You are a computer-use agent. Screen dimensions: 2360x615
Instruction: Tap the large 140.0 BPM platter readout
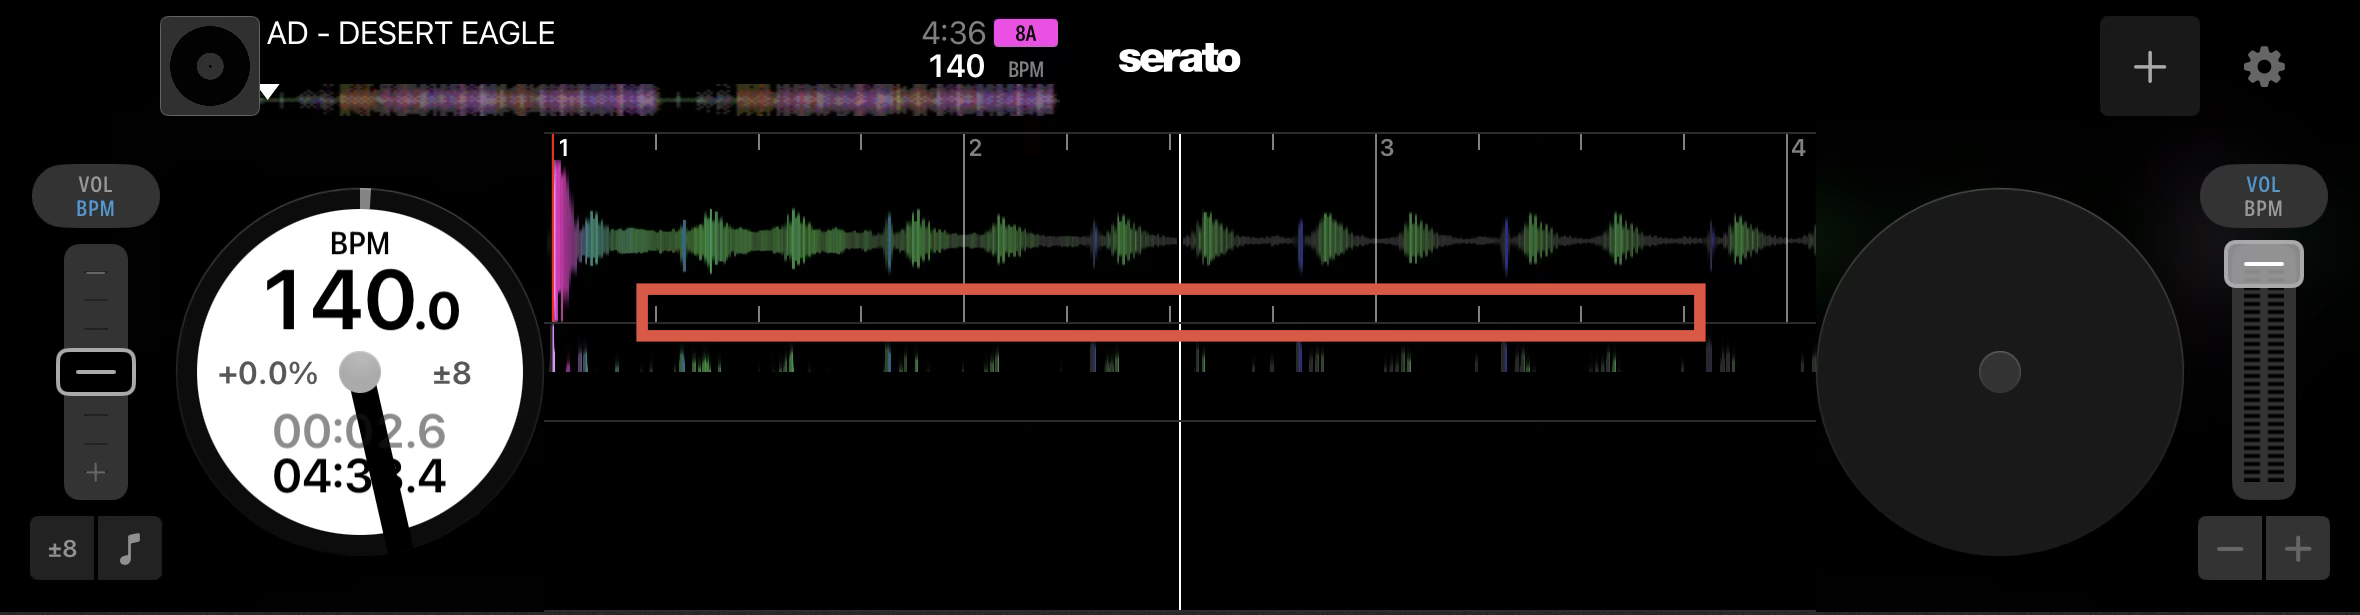(x=362, y=300)
